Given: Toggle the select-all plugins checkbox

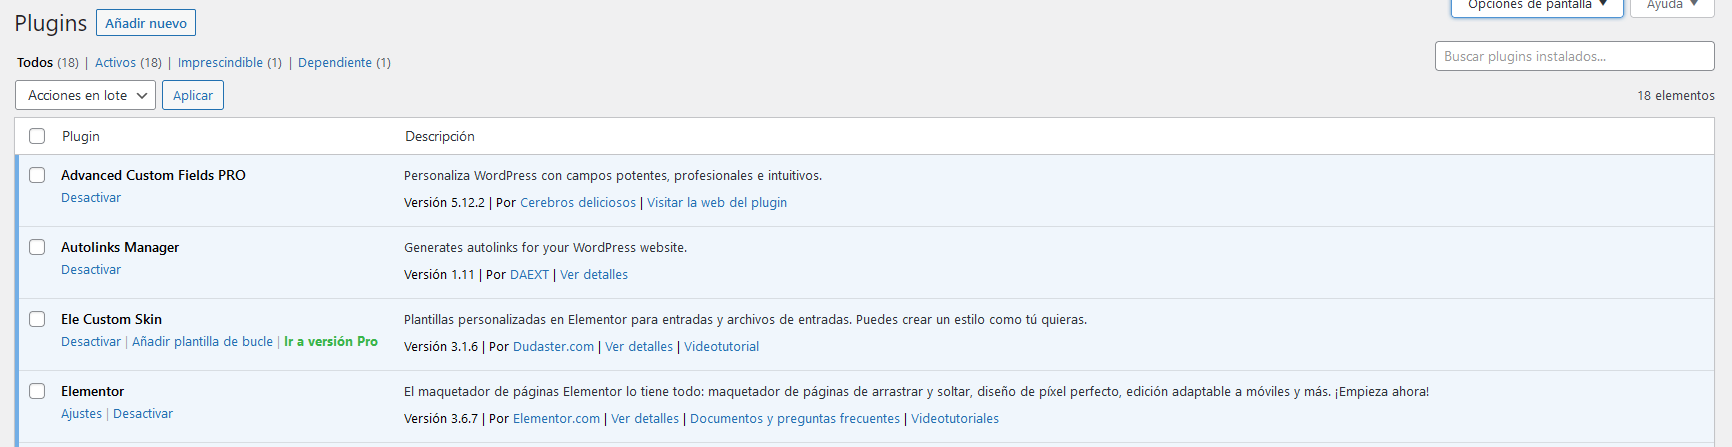Looking at the screenshot, I should [x=37, y=136].
